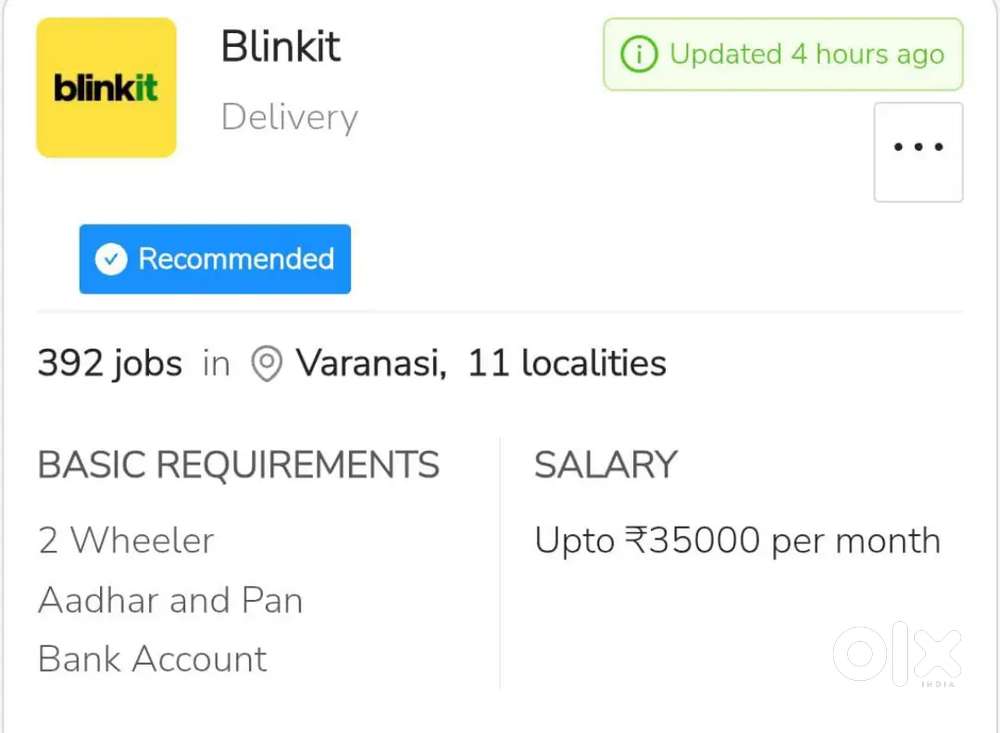Click the BASIC REQUIREMENTS heading
This screenshot has height=733, width=1000.
point(239,465)
